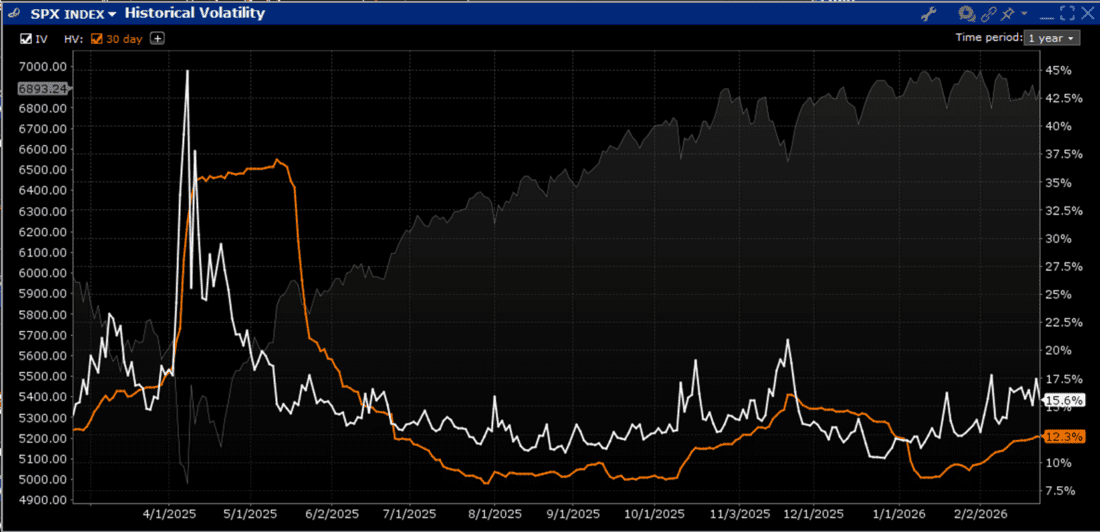Click the 12/1/2025 date axis label

click(x=813, y=514)
